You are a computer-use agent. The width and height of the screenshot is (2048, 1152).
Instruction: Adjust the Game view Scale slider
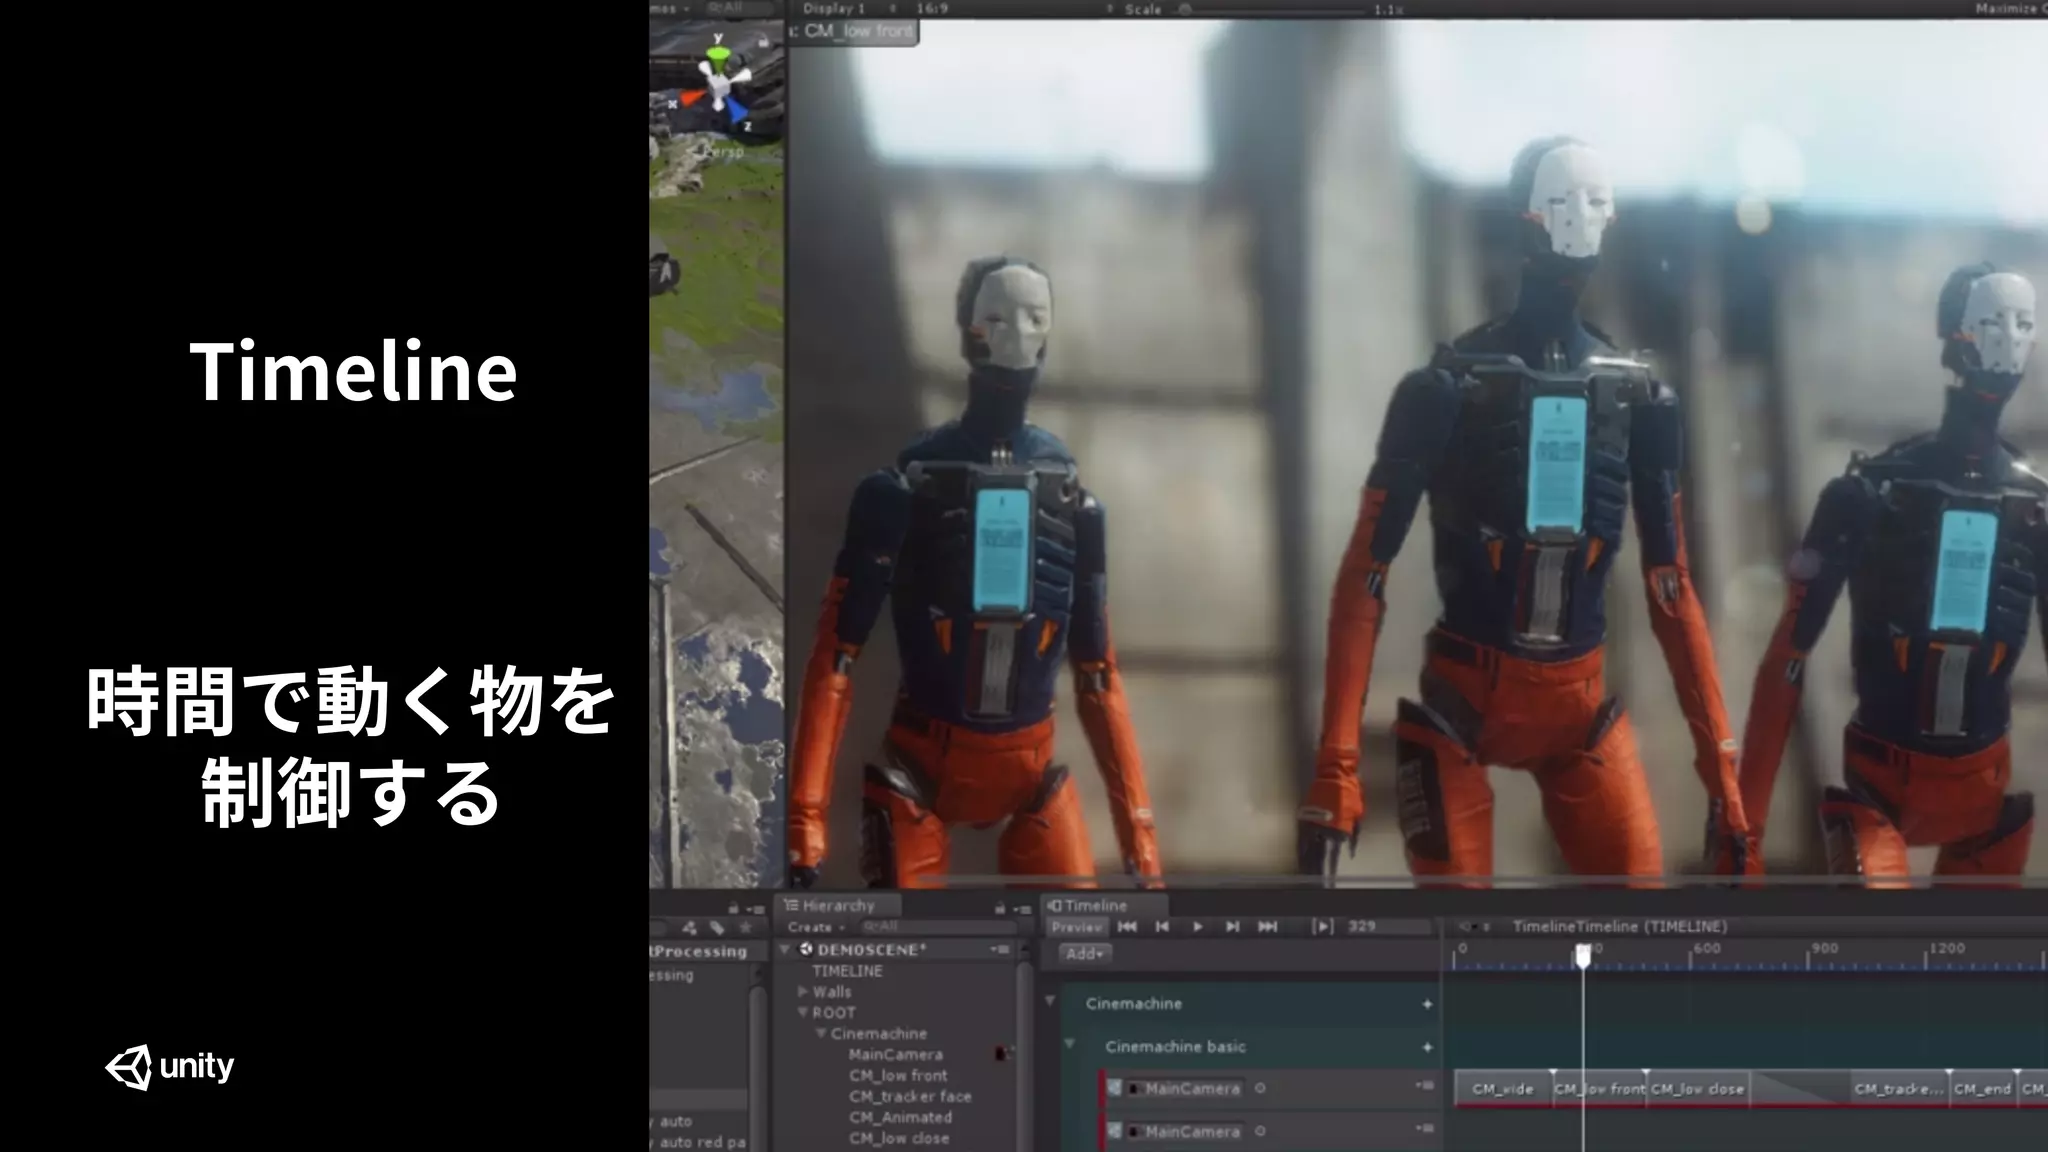(1270, 9)
